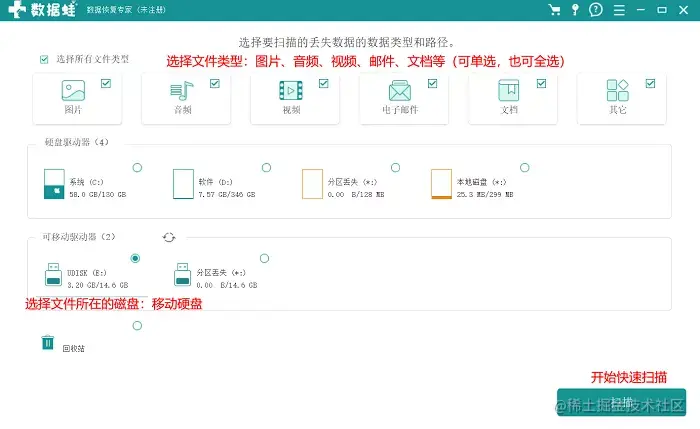Viewport: 700px width, 429px height.
Task: Click the 58.0 GB/130 GB size text
Action: [x=98, y=195]
